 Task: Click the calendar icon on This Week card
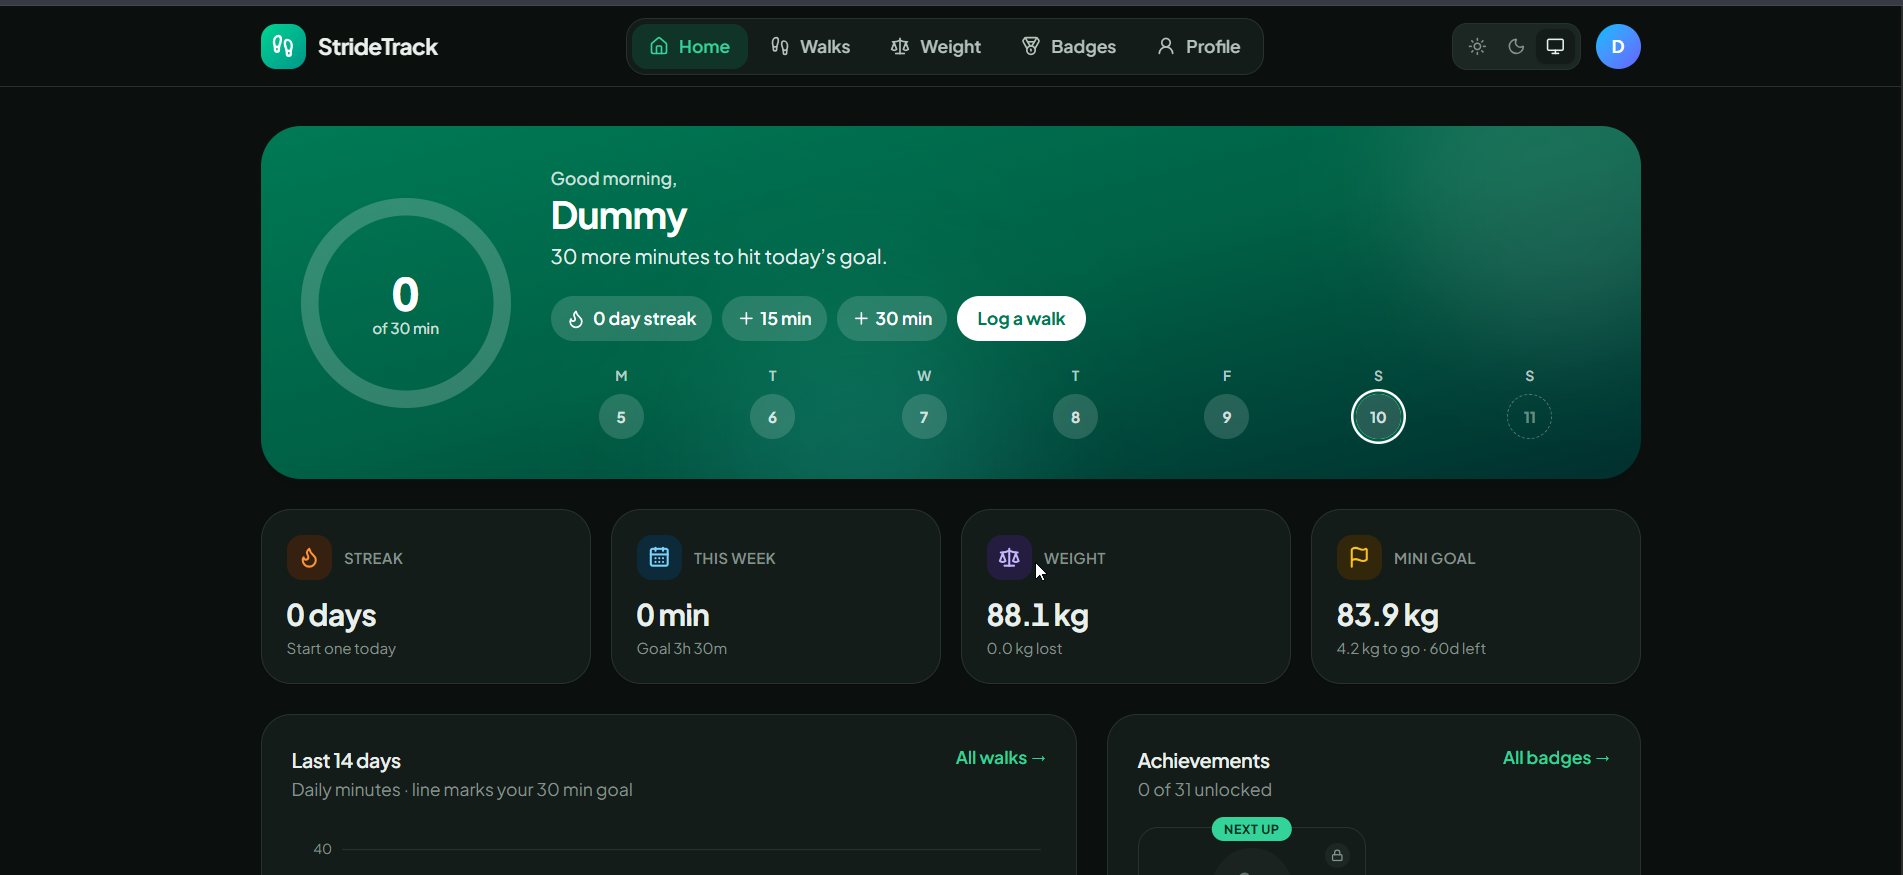(x=659, y=558)
